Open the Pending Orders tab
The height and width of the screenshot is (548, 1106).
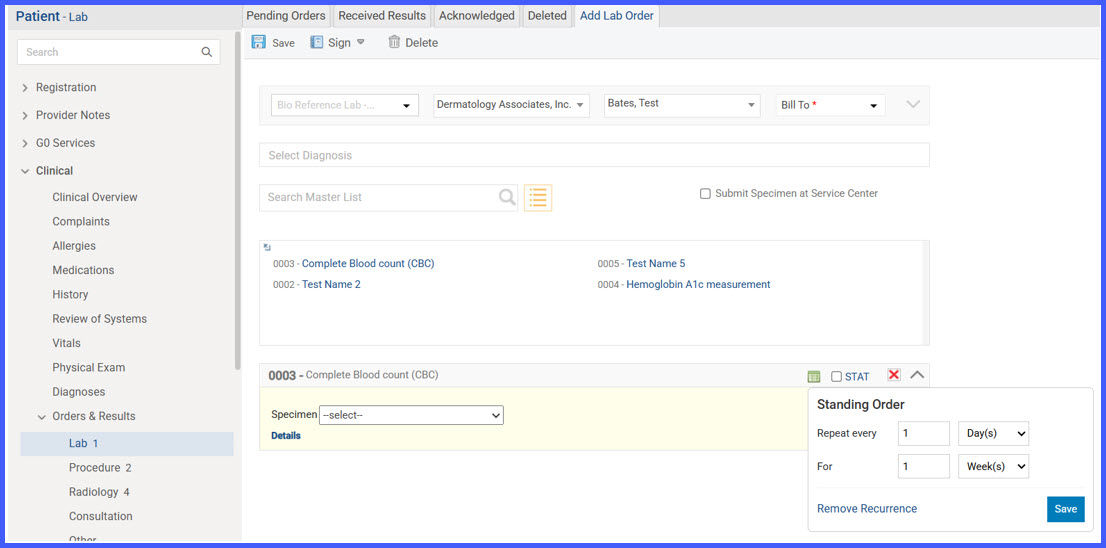pyautogui.click(x=286, y=16)
